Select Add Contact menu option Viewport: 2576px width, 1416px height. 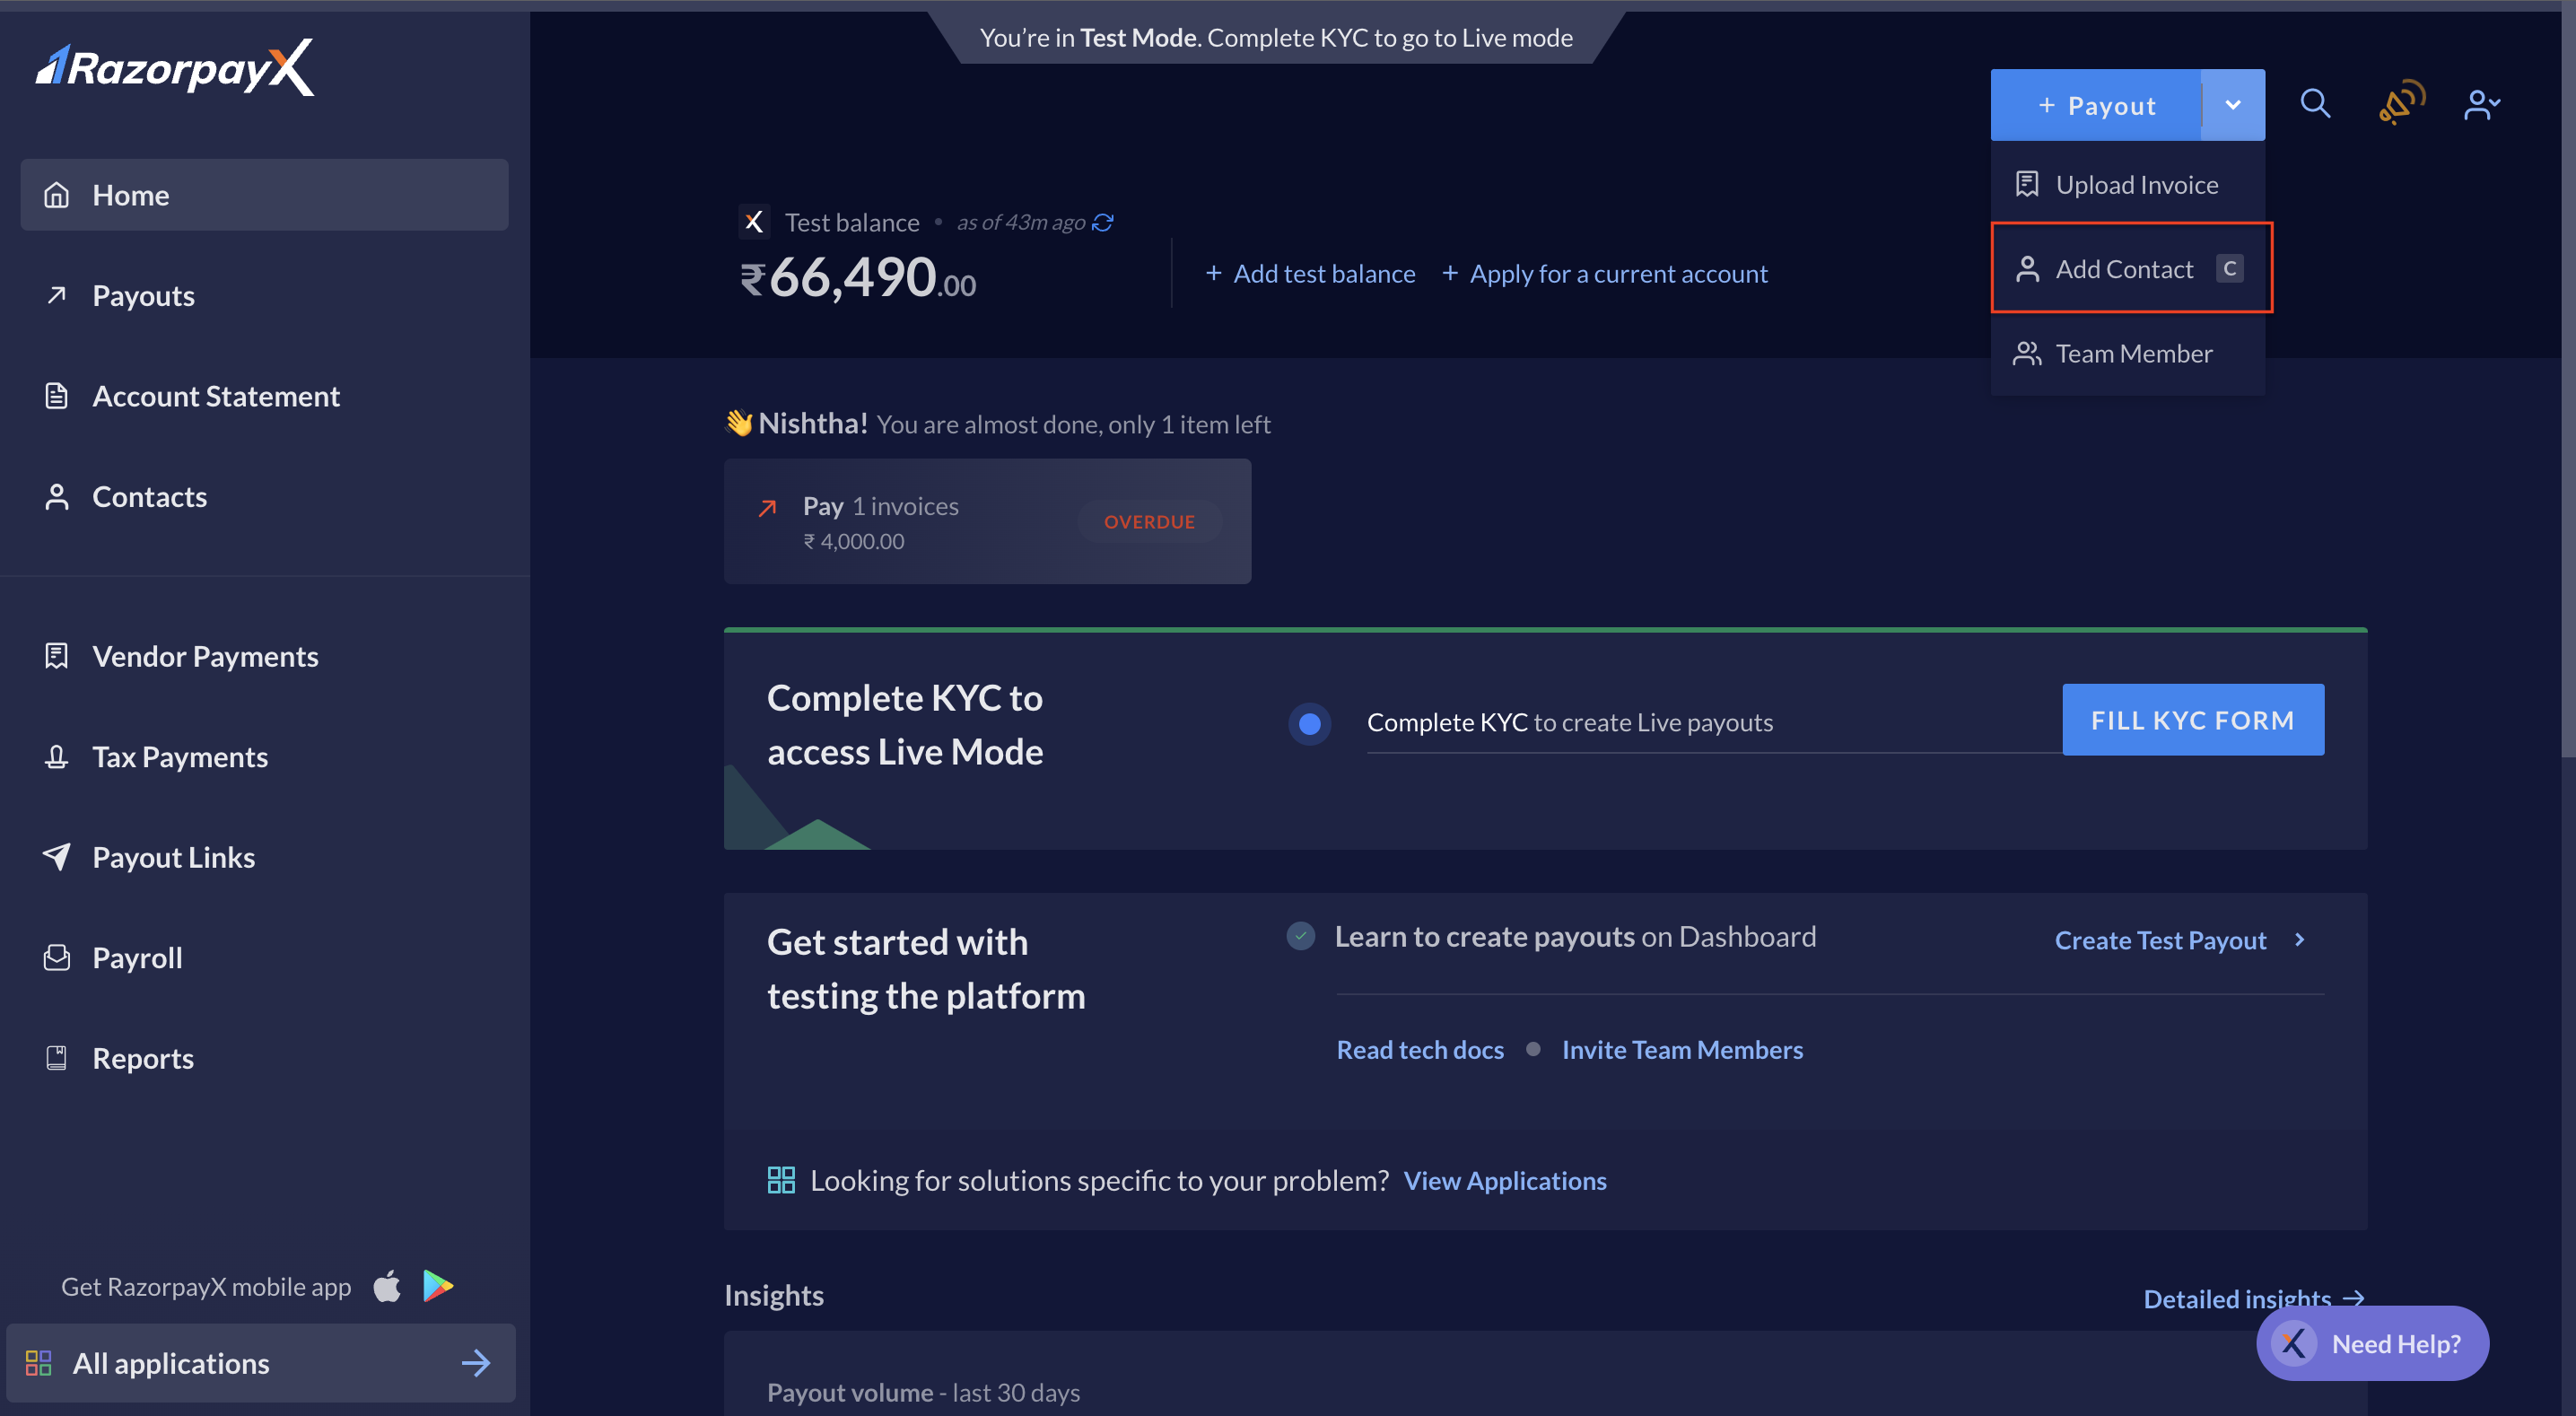point(2125,267)
